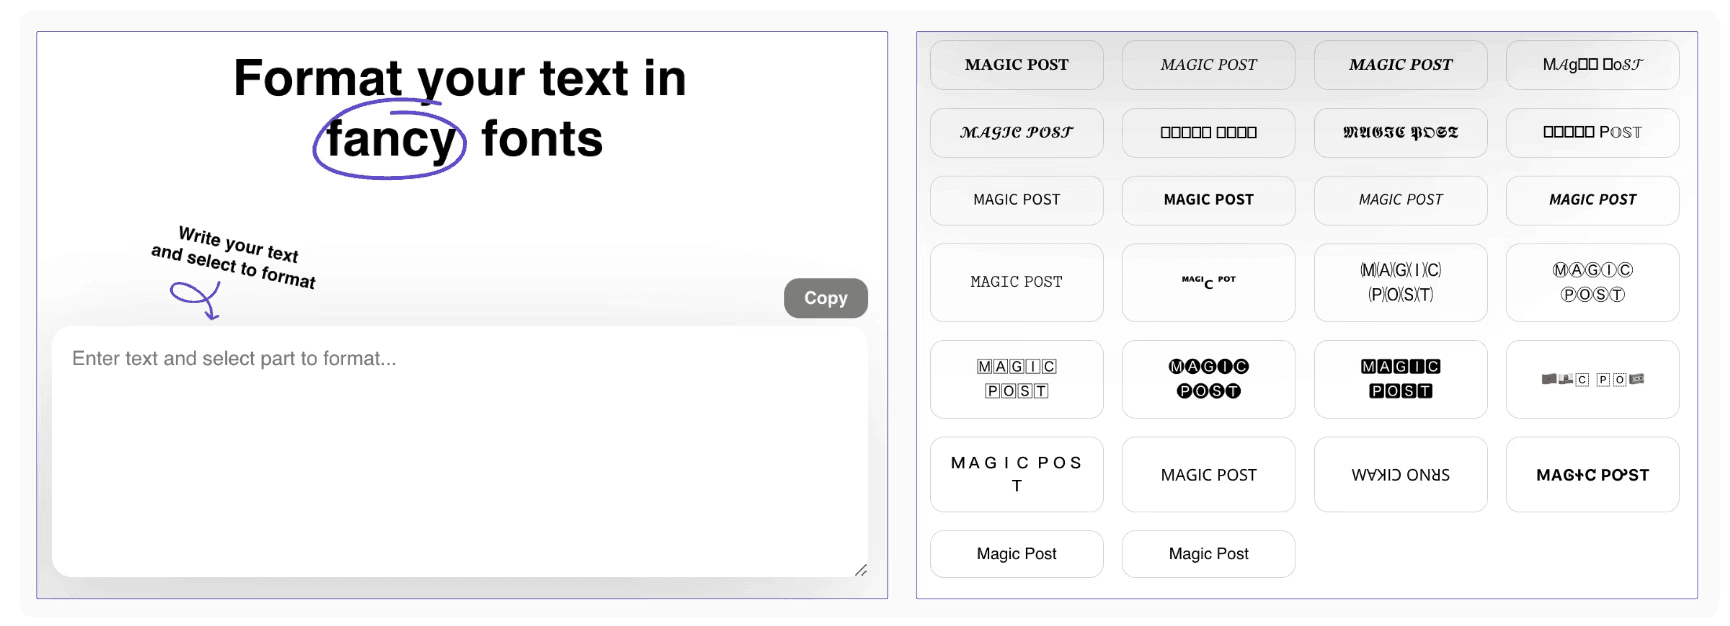Choose the mixed-character MAgII DoST style
Viewport: 1730px width, 626px height.
pos(1592,64)
